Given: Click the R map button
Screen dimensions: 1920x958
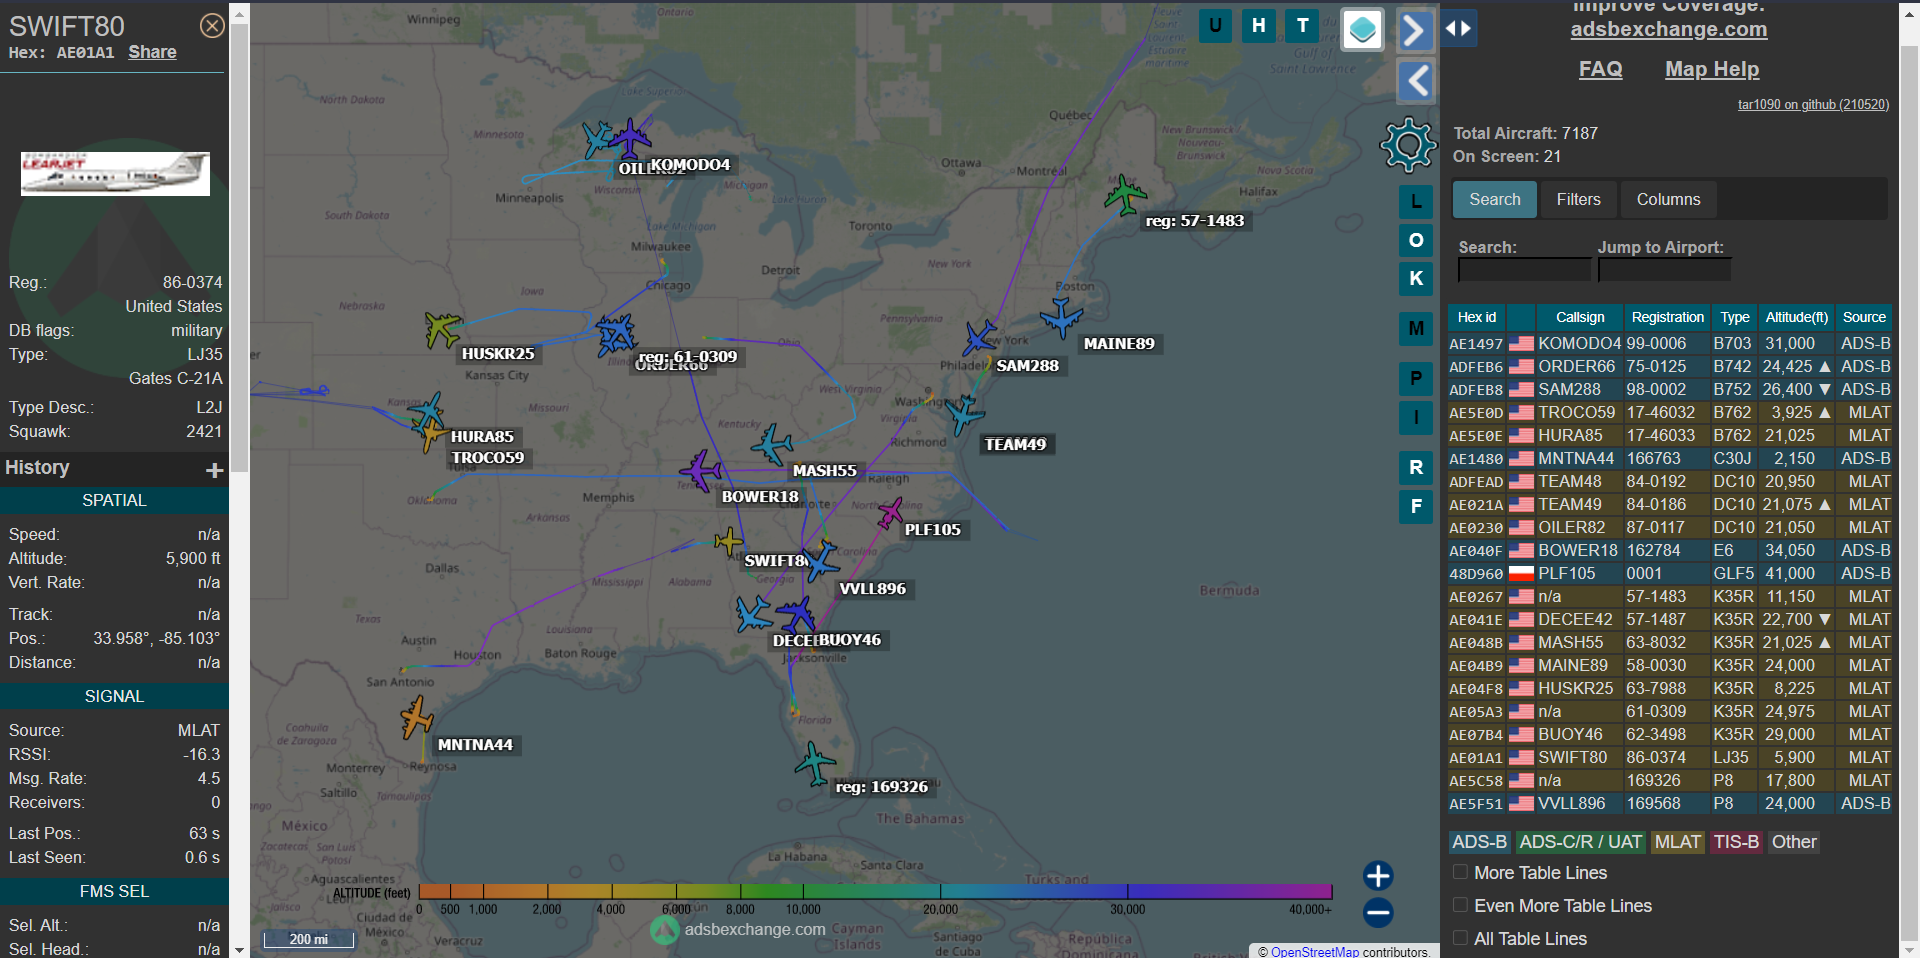Looking at the screenshot, I should pyautogui.click(x=1416, y=467).
